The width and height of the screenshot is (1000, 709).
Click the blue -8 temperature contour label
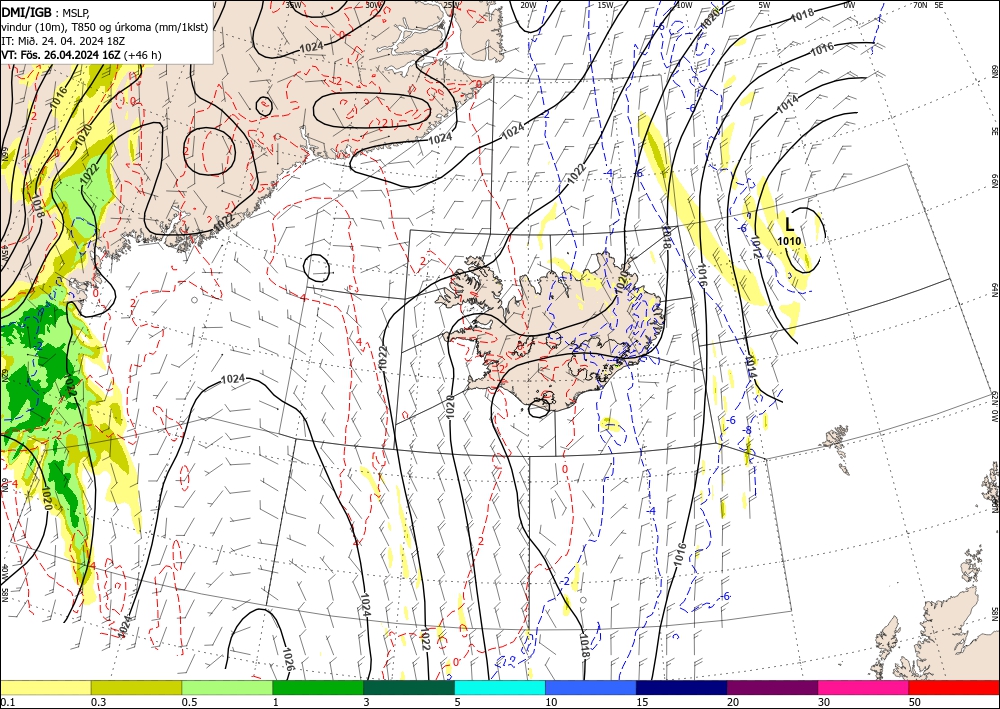[748, 430]
